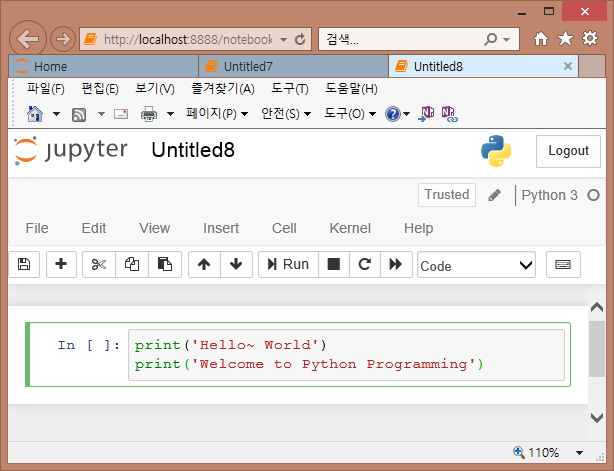Viewport: 614px width, 471px height.
Task: Click the Logout button
Action: pyautogui.click(x=568, y=151)
